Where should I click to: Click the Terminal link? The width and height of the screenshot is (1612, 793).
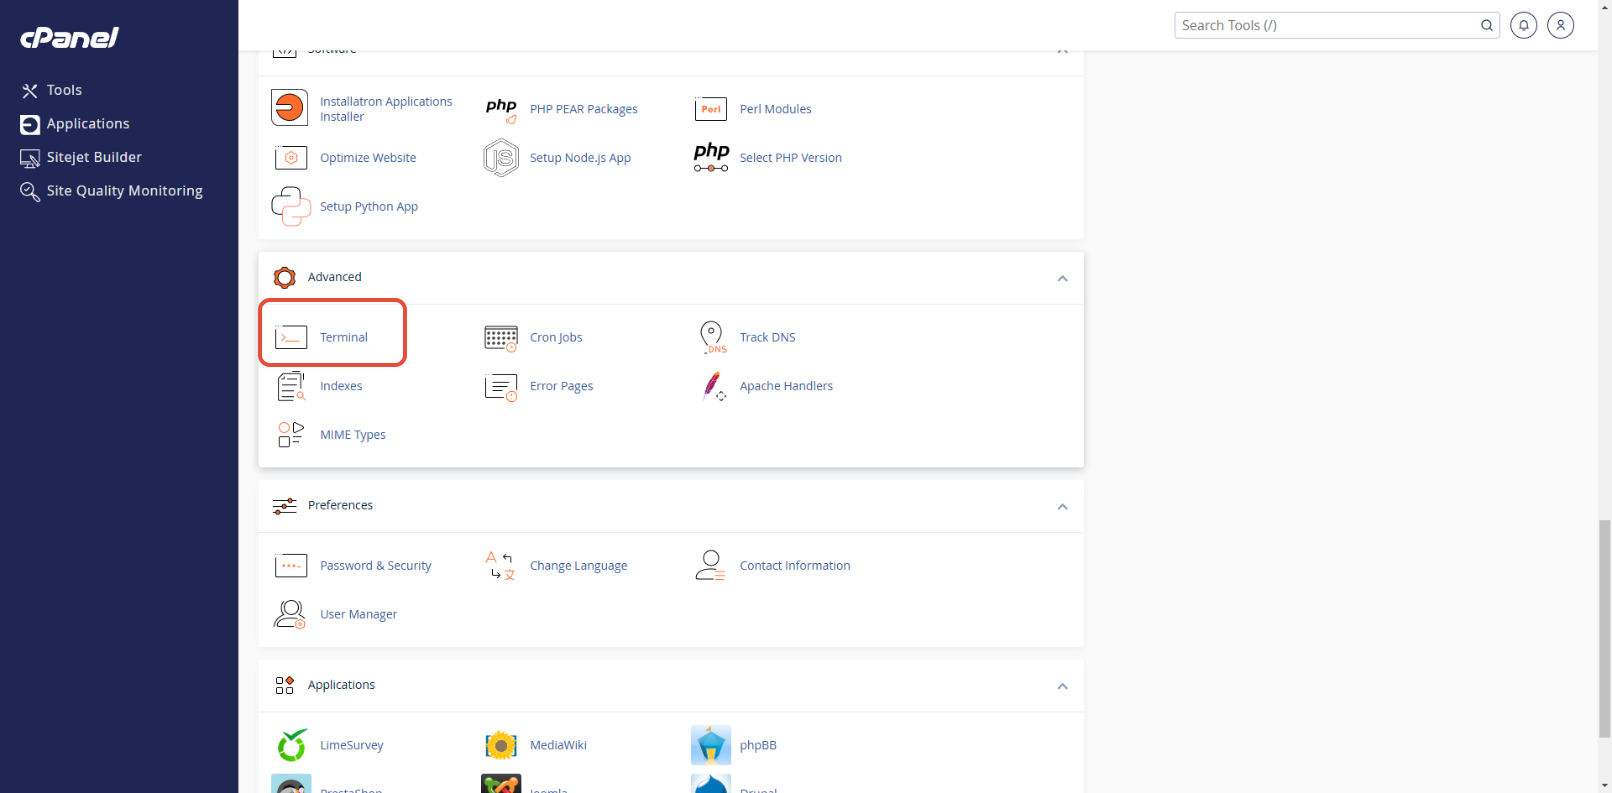(x=344, y=337)
